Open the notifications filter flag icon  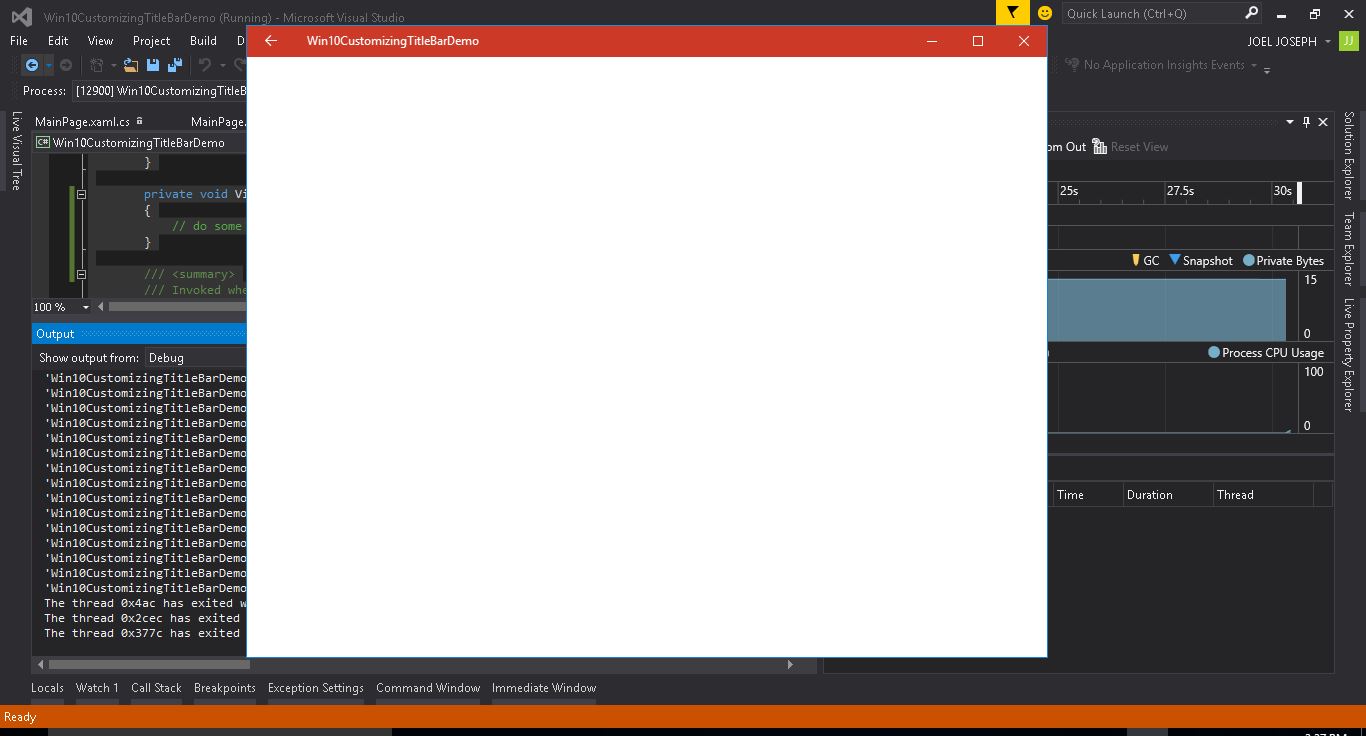pyautogui.click(x=1012, y=13)
